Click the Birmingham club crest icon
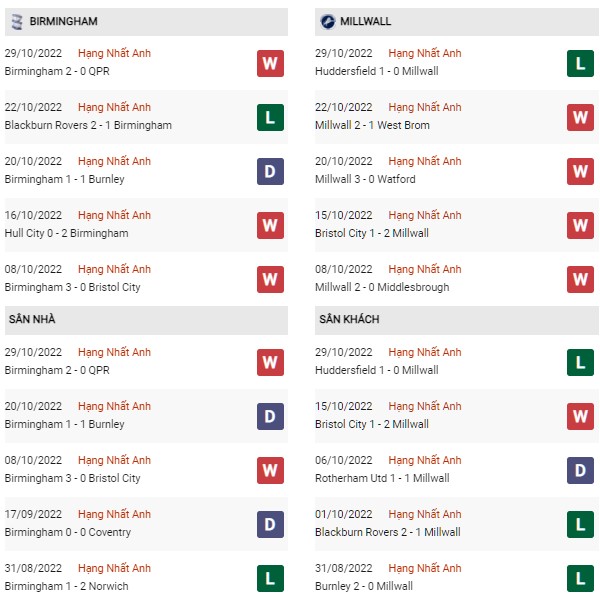Screen dimensions: 600x599 tap(17, 21)
